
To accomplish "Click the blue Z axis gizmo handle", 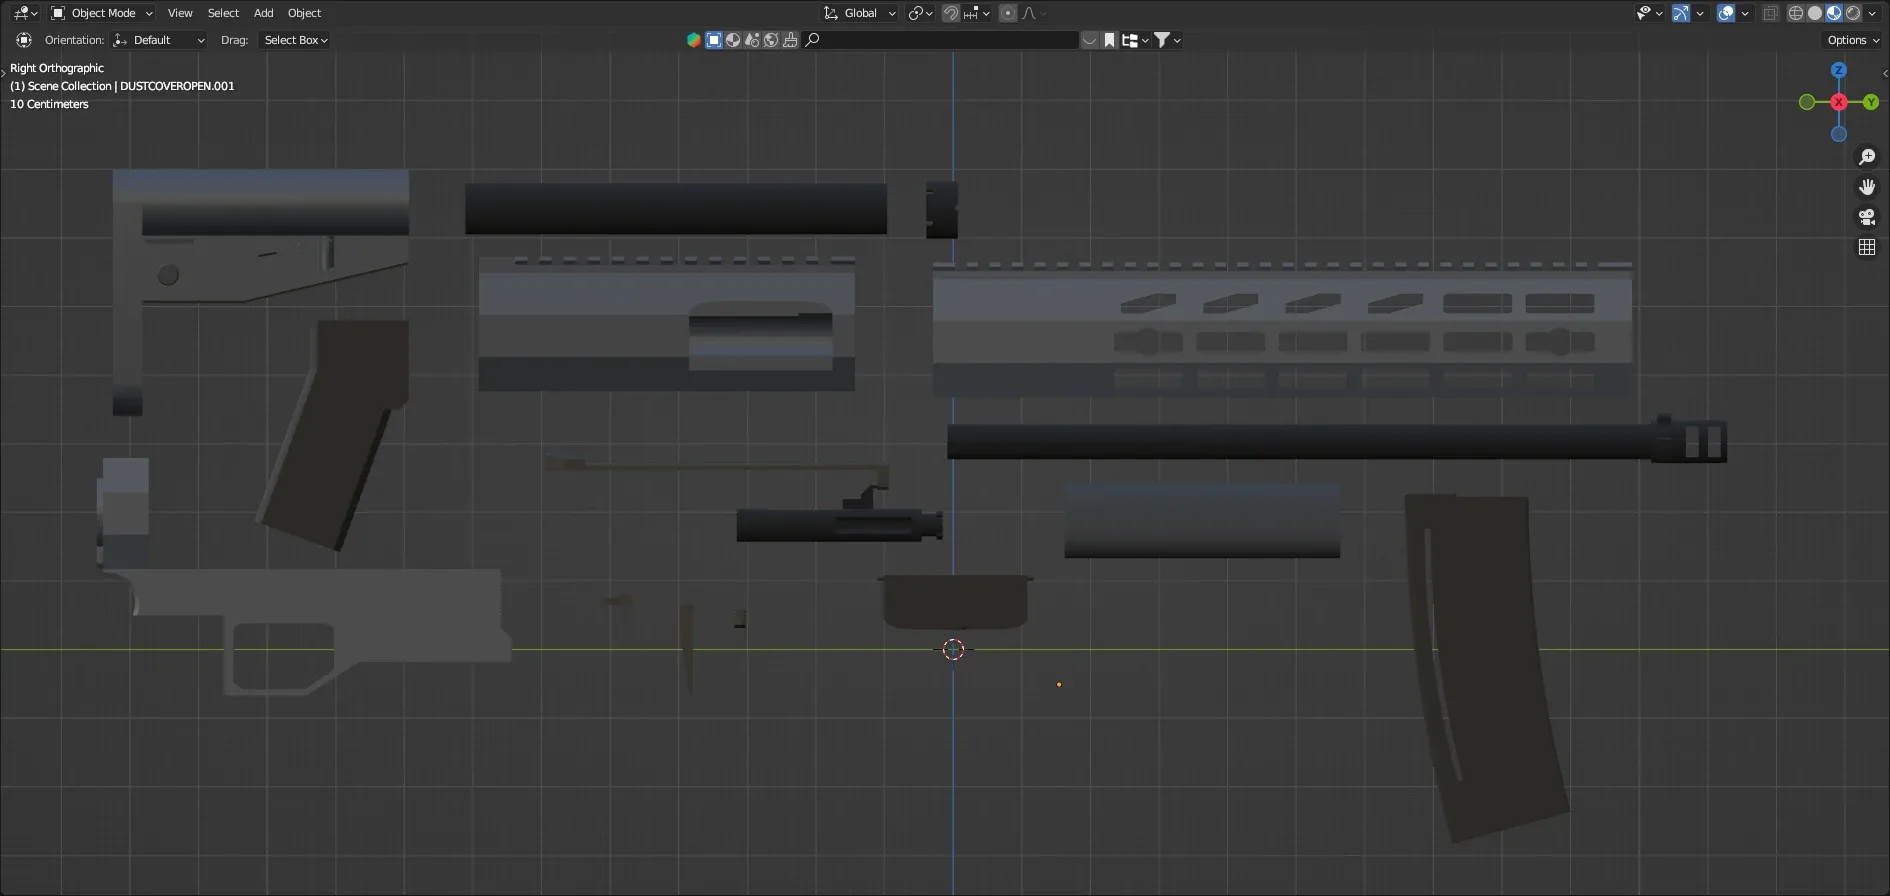I will tap(1838, 70).
